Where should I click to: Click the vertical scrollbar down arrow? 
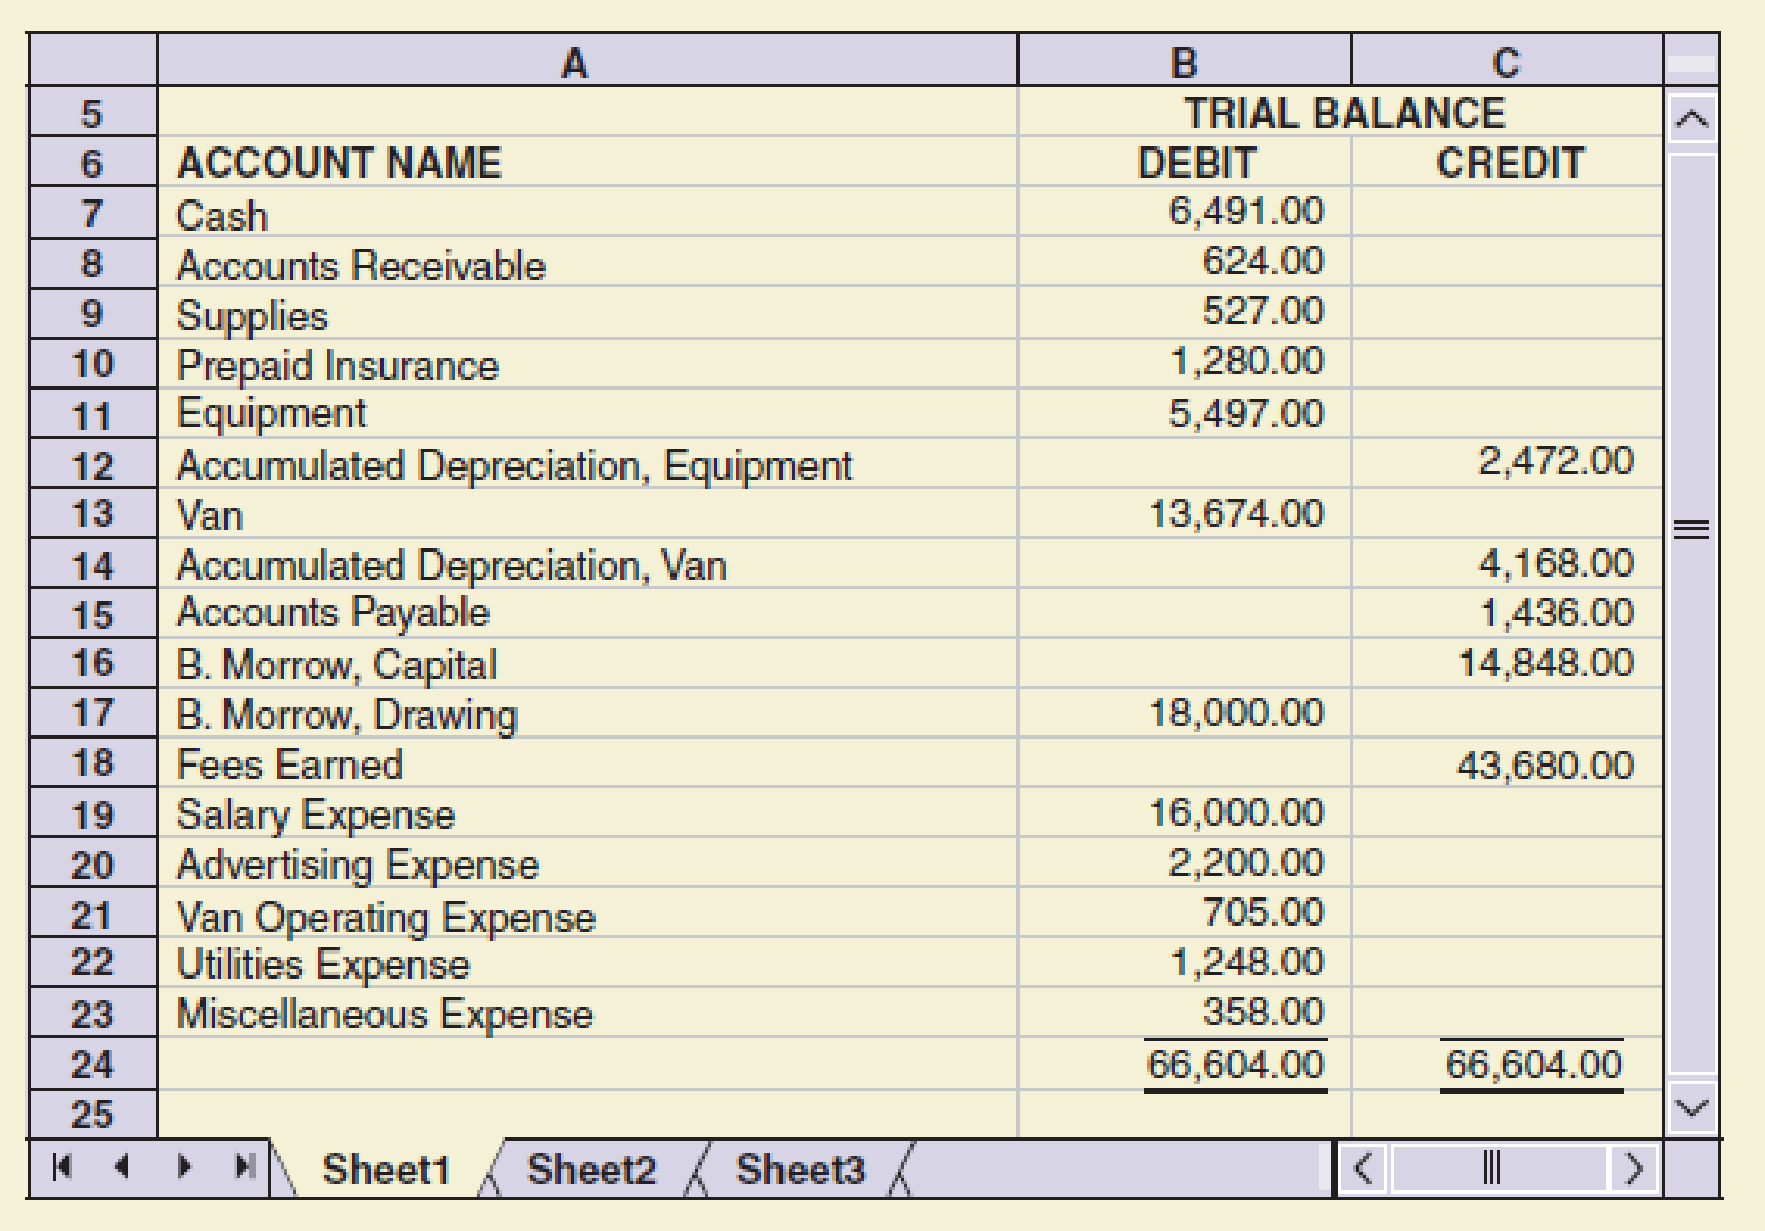(1691, 1108)
